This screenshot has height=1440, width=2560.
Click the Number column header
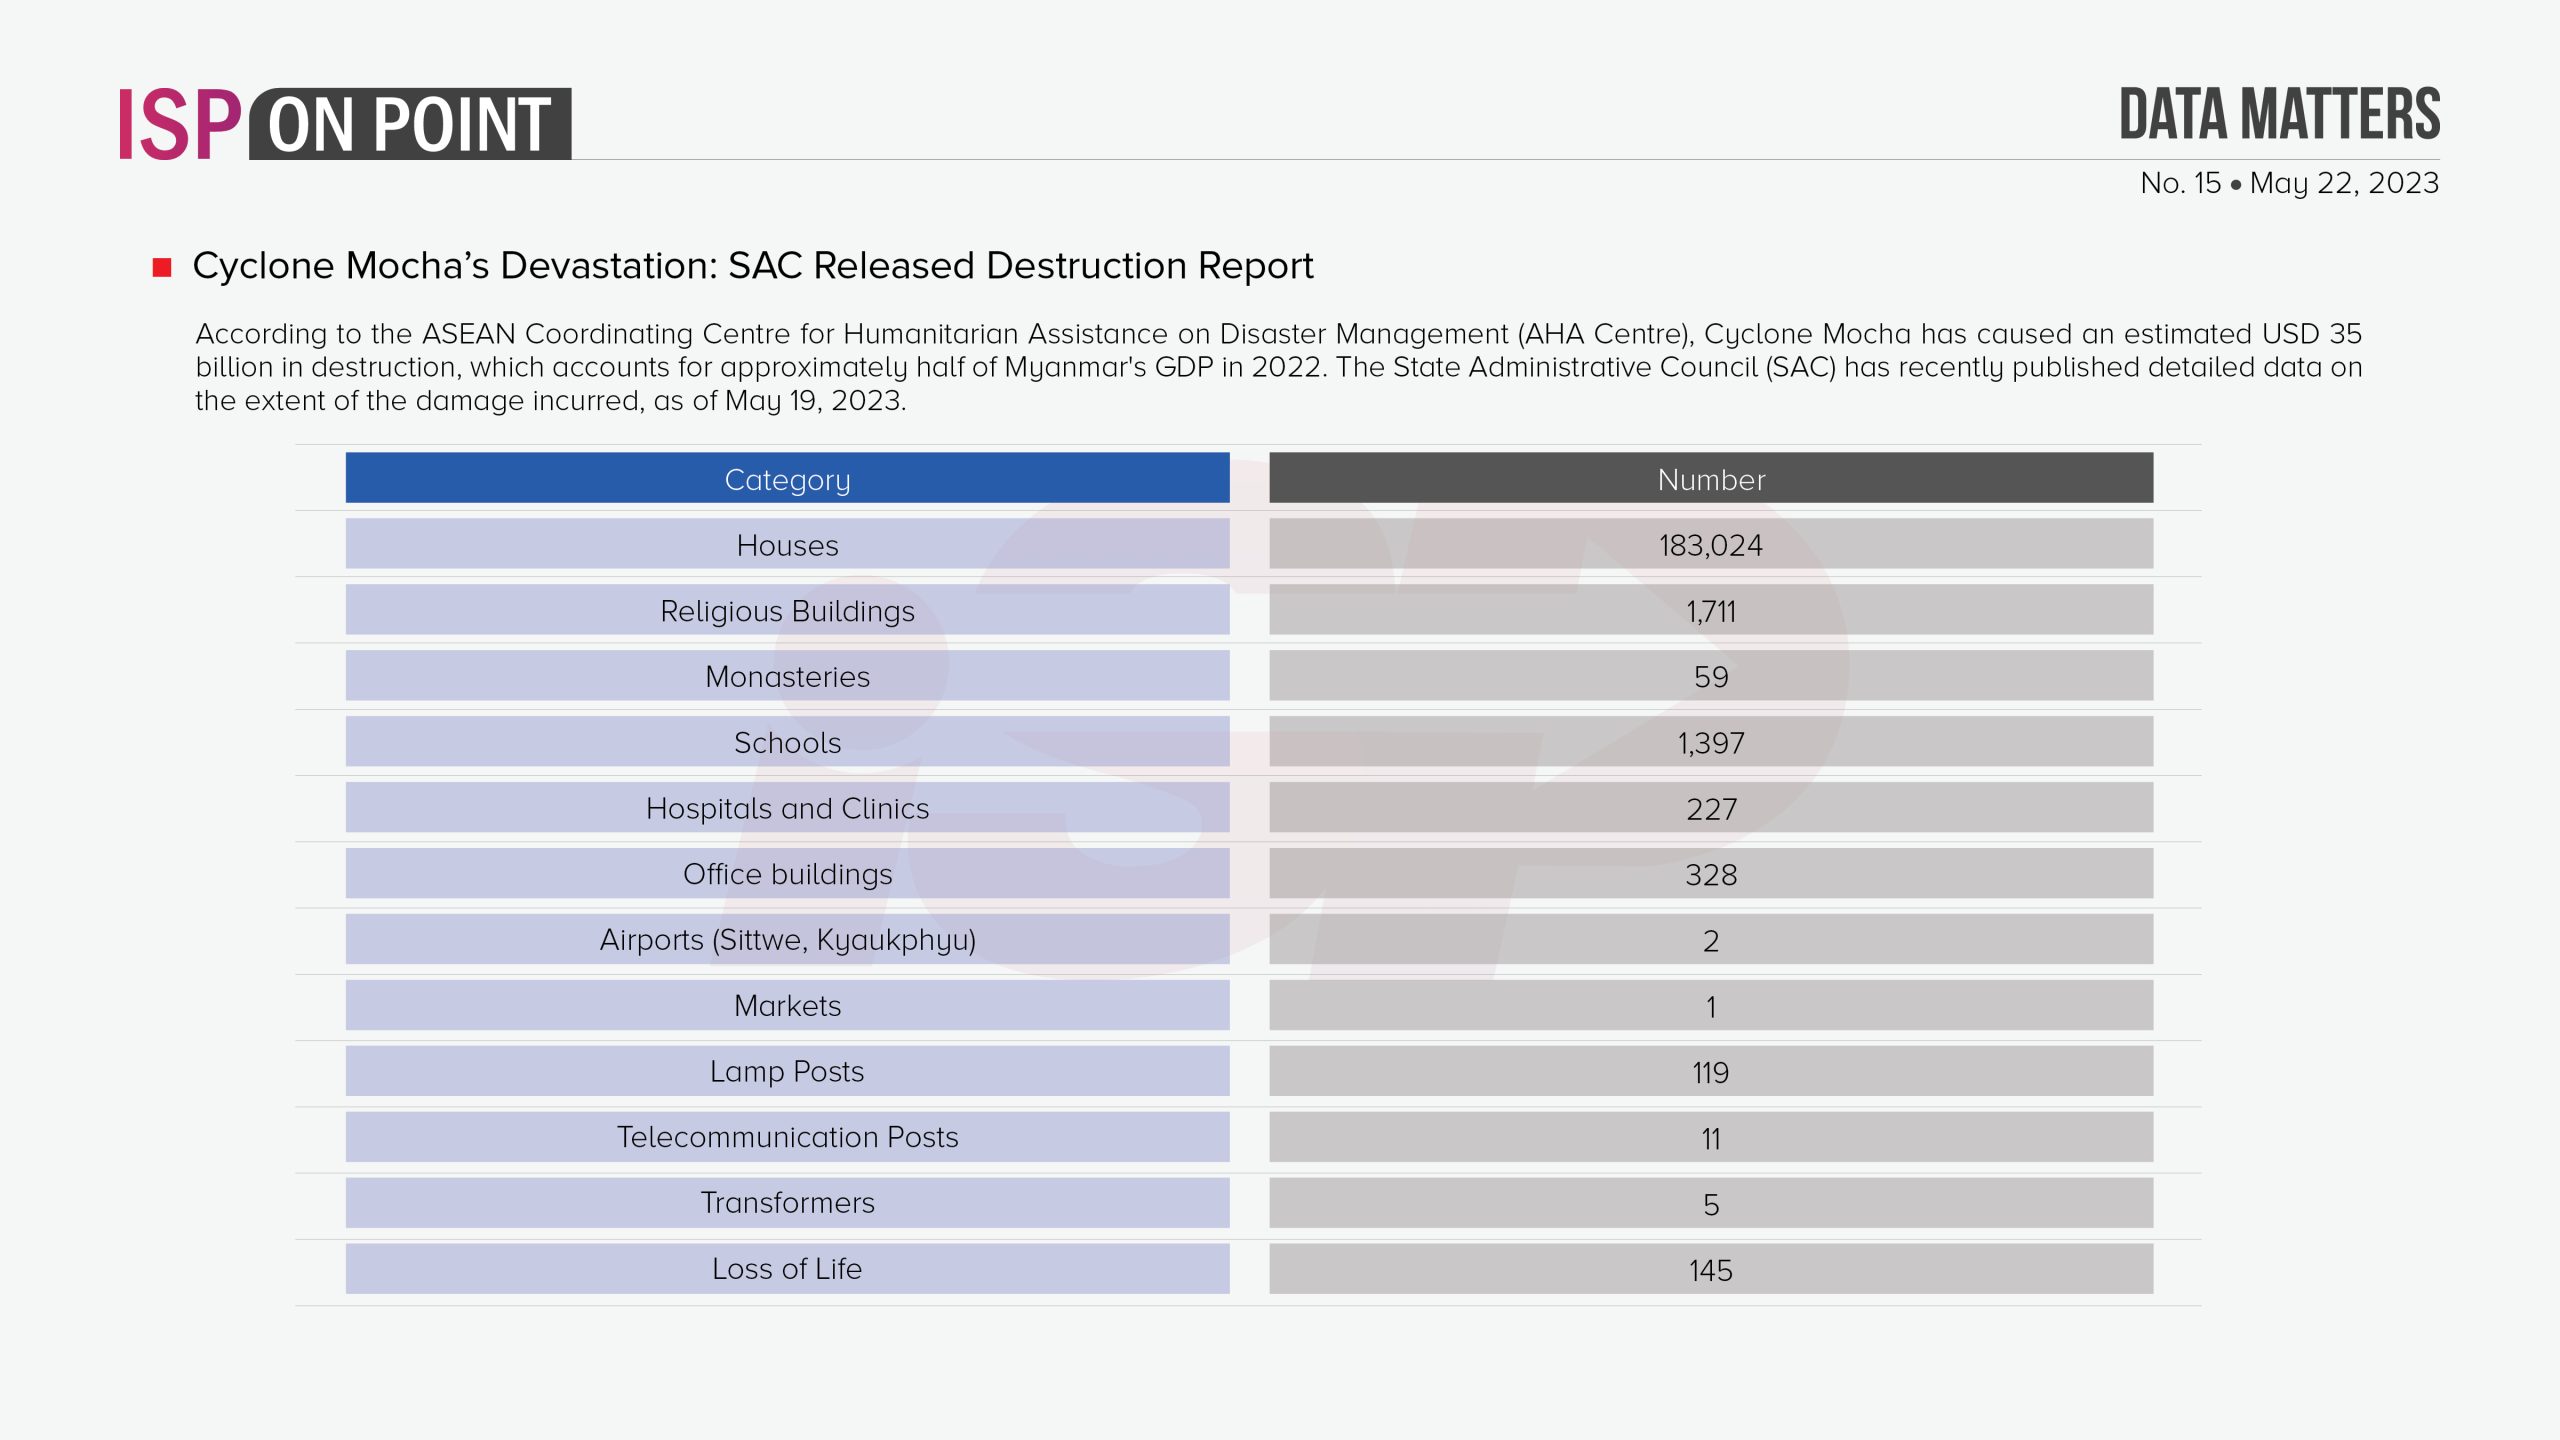pos(1710,479)
